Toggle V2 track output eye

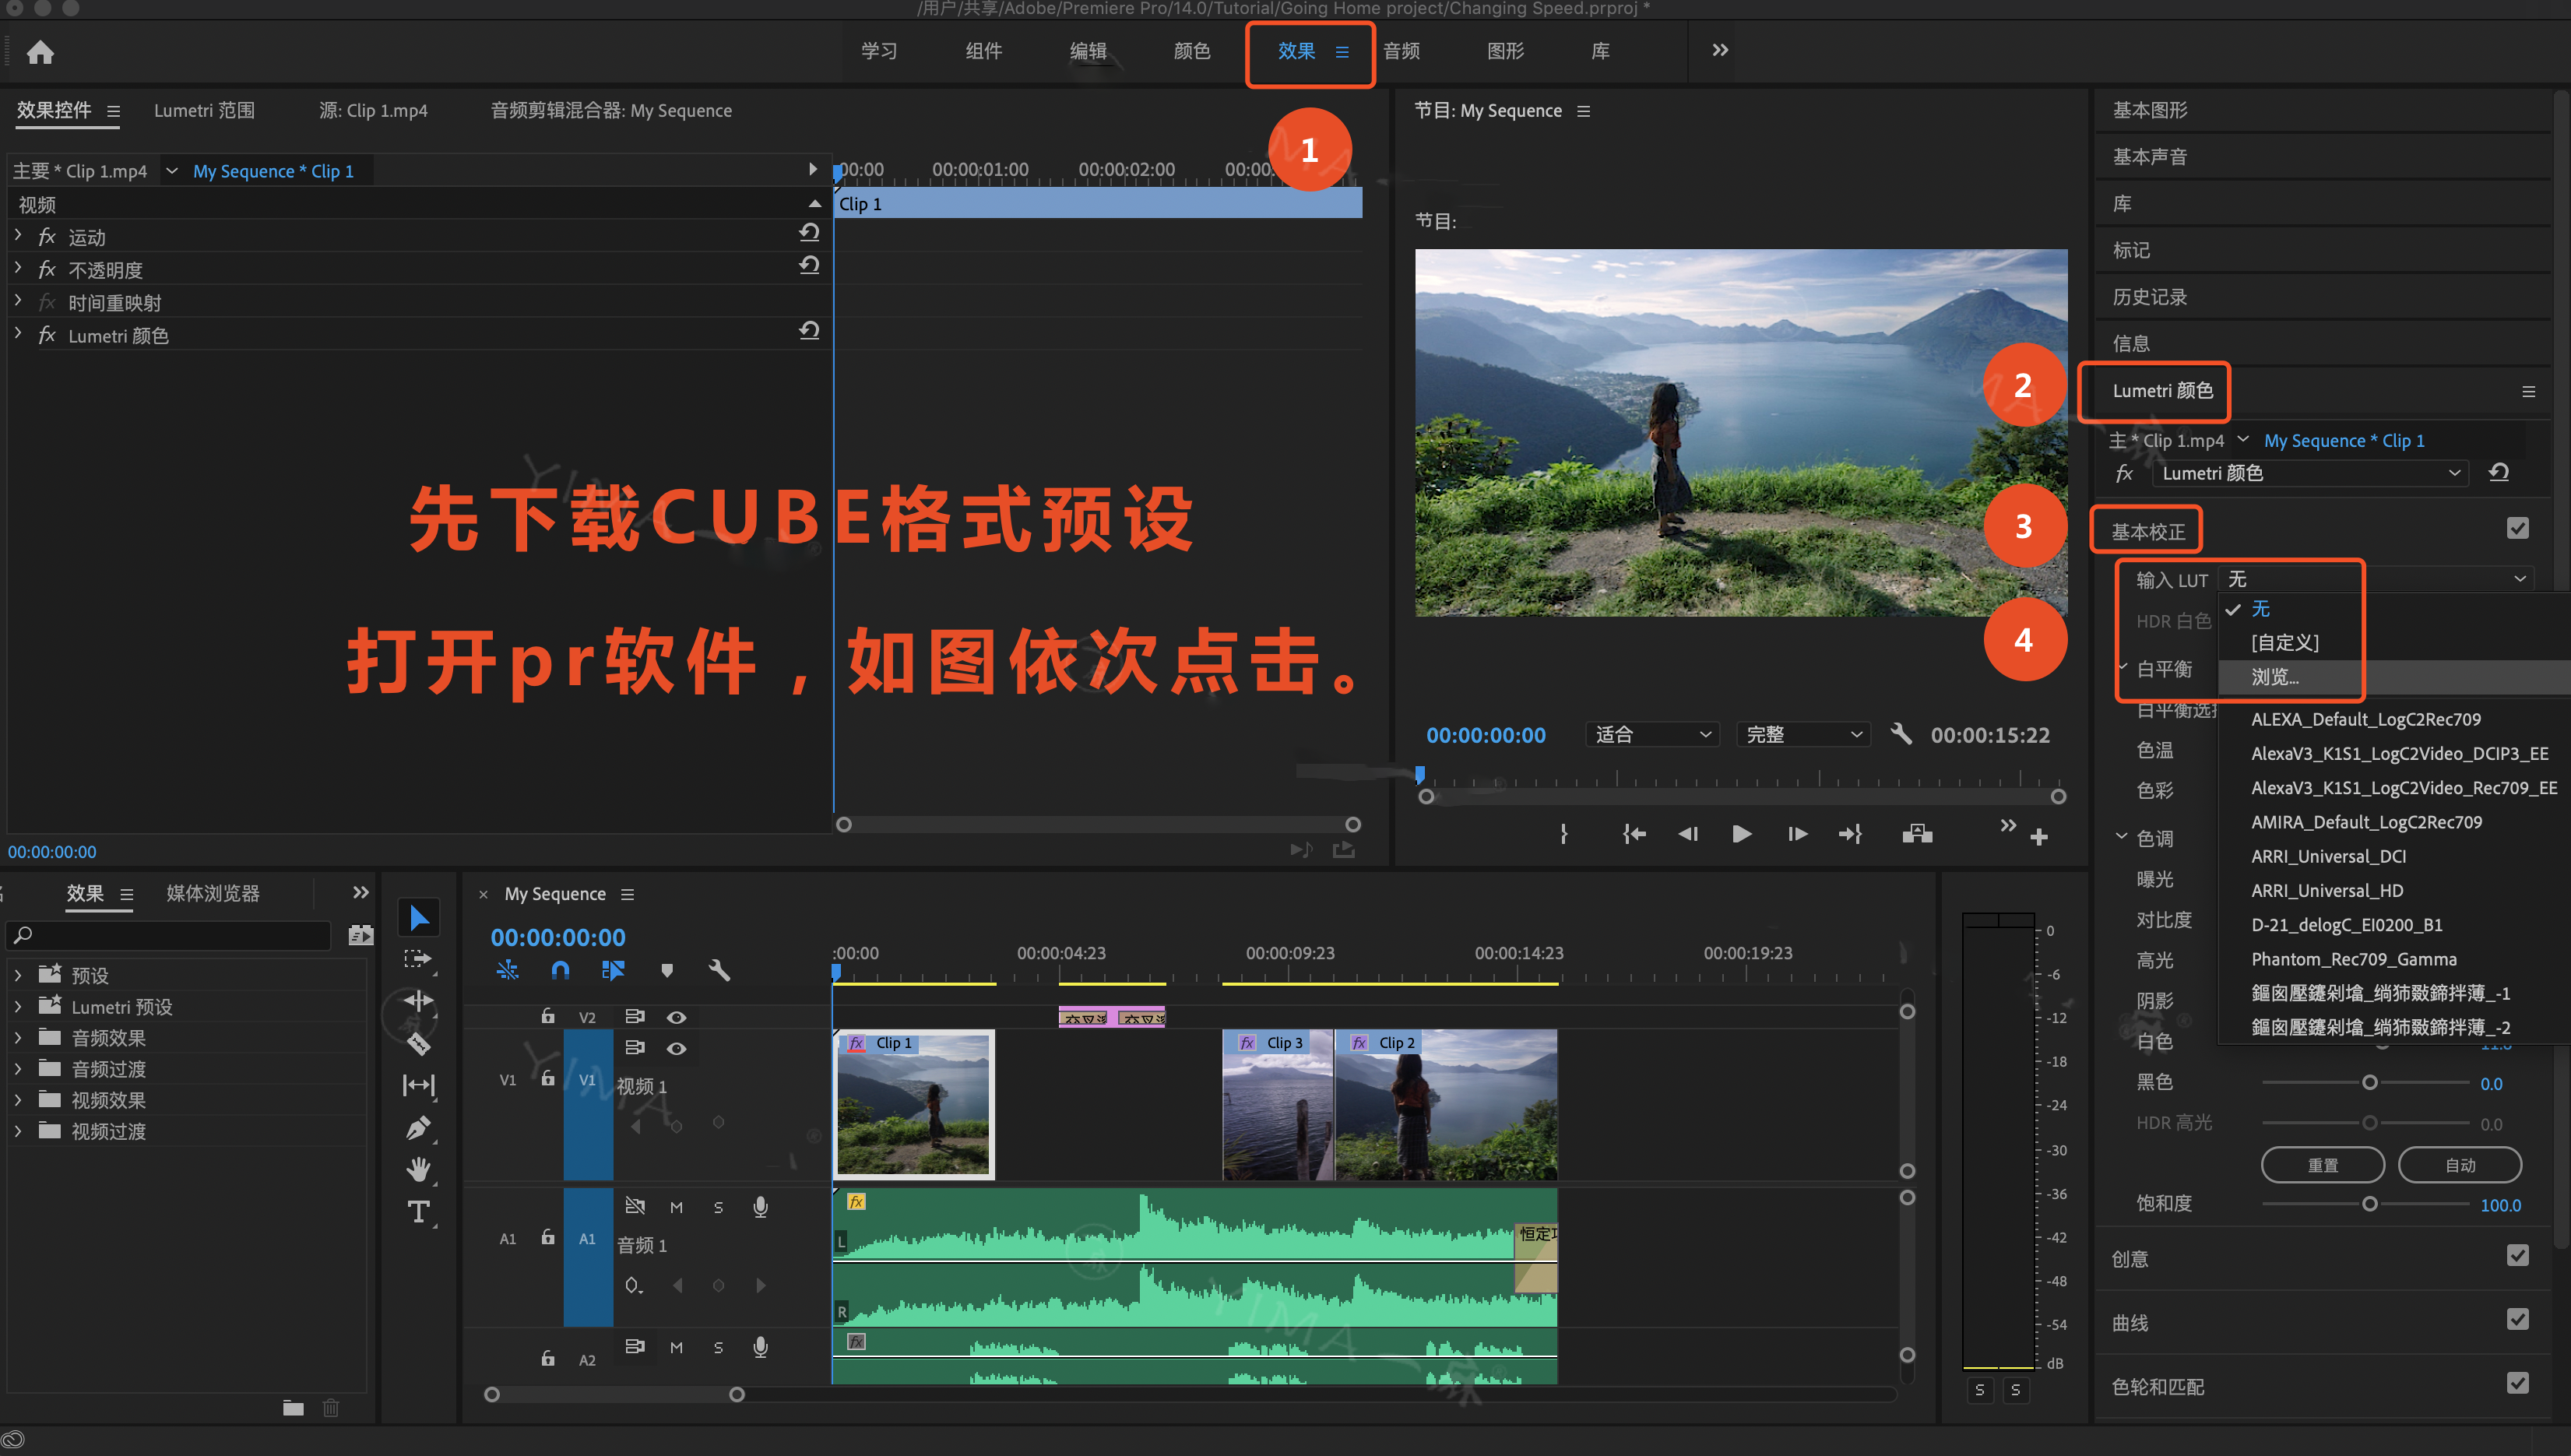tap(676, 1017)
